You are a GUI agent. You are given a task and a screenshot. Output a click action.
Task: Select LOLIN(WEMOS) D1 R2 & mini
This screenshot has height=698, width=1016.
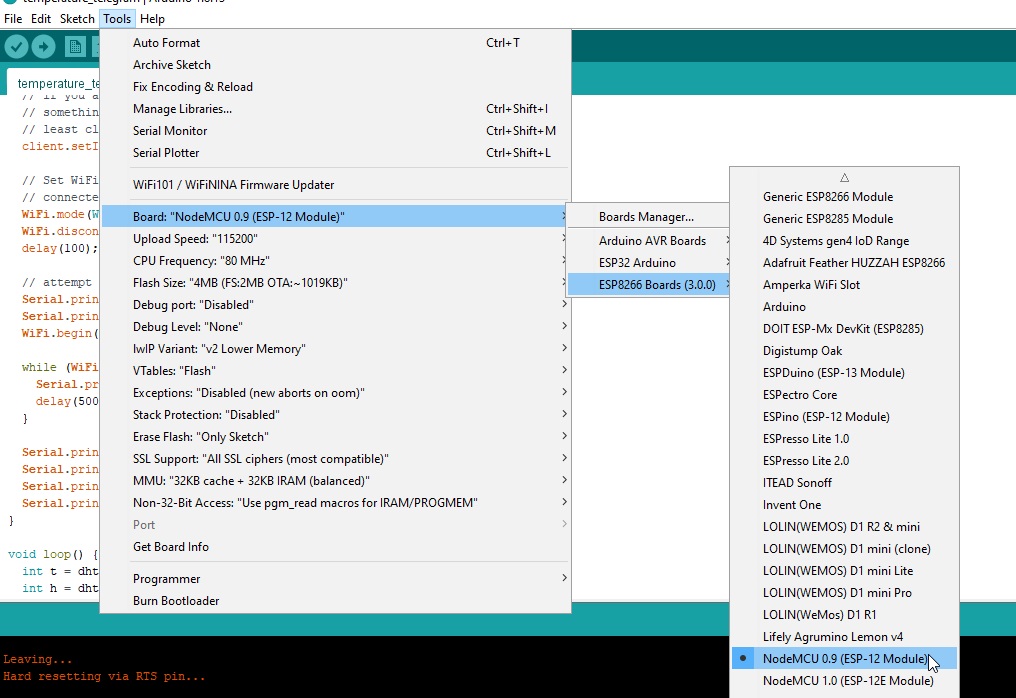click(x=844, y=528)
